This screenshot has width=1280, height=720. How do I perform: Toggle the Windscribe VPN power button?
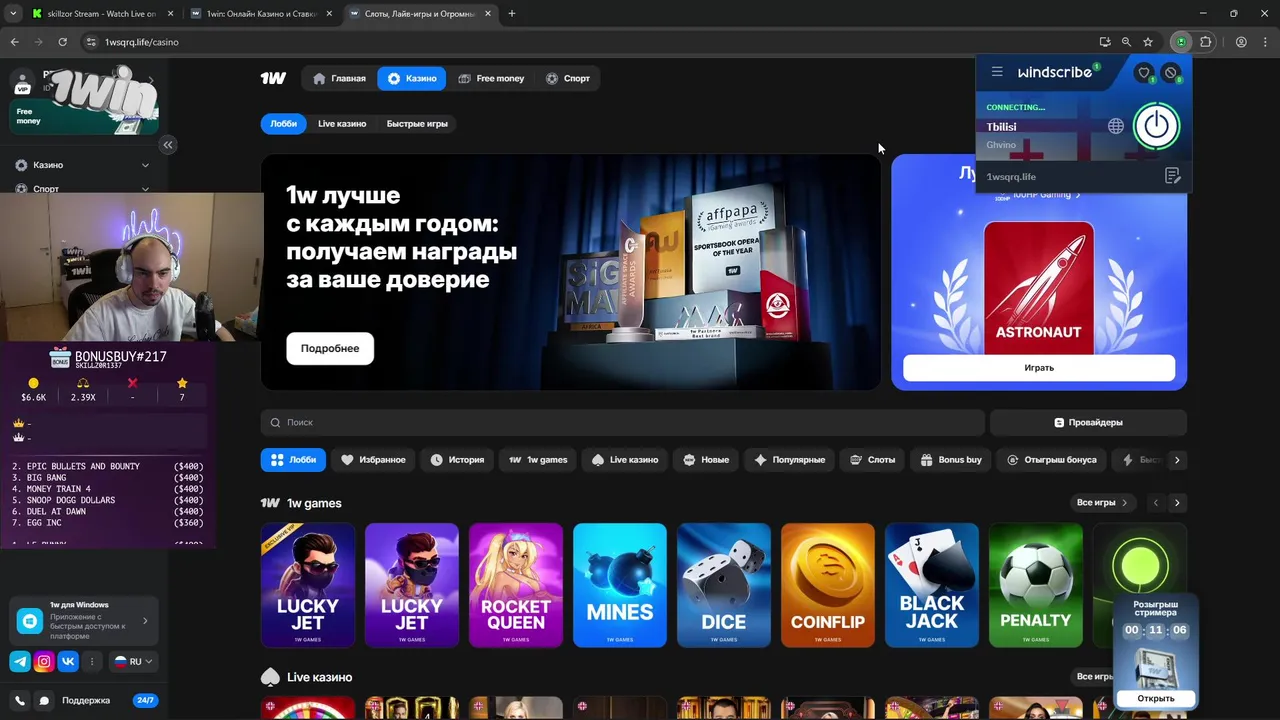[x=1156, y=126]
